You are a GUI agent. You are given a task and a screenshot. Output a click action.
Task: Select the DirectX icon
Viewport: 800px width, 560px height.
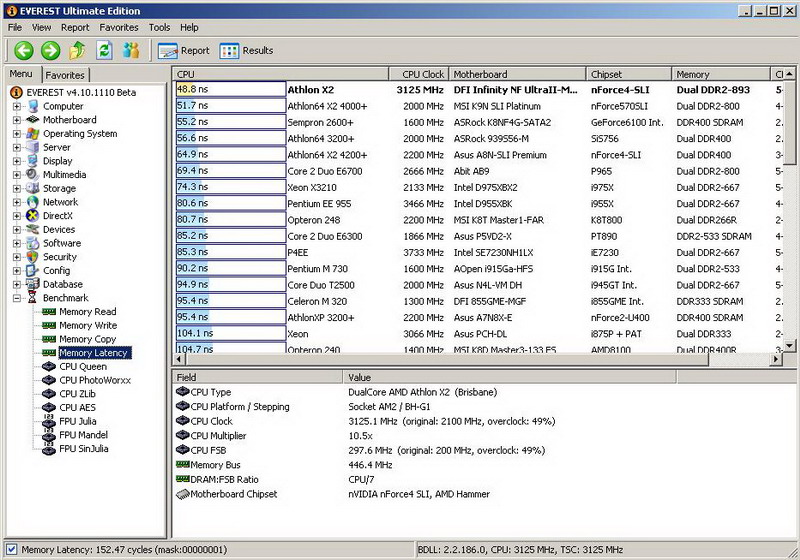(x=33, y=216)
